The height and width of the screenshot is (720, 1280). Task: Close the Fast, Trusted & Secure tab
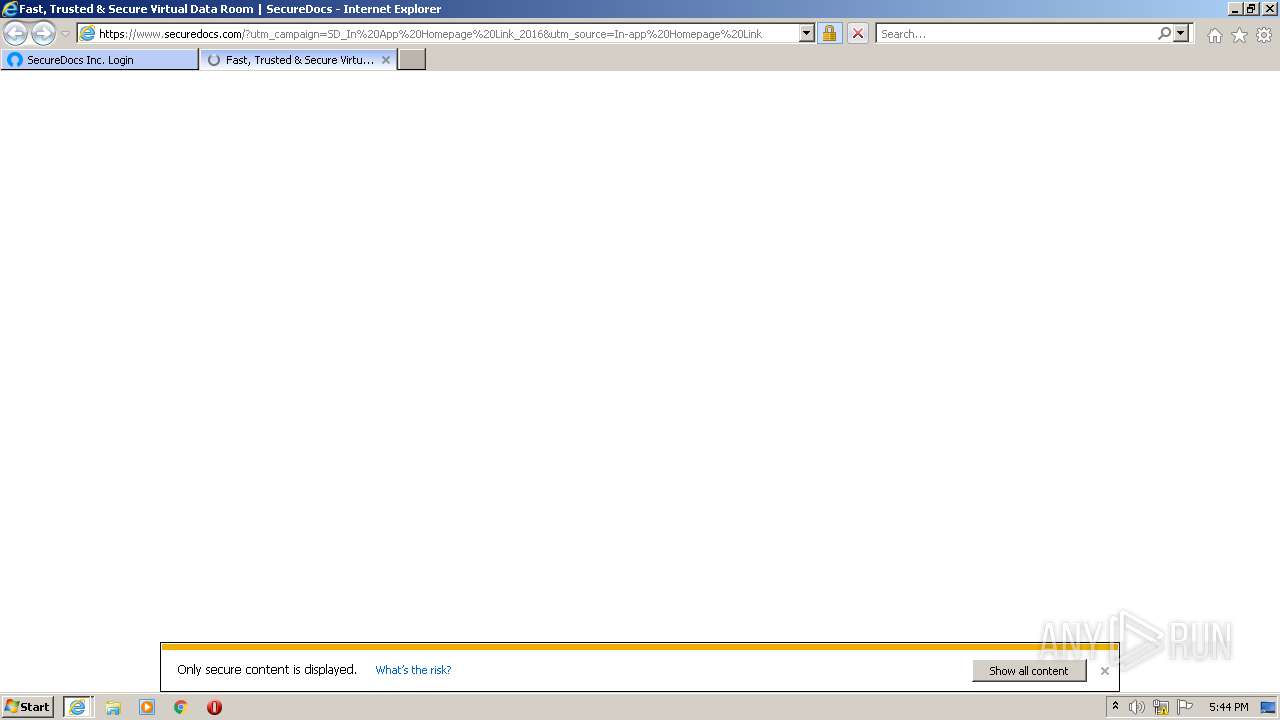click(386, 60)
